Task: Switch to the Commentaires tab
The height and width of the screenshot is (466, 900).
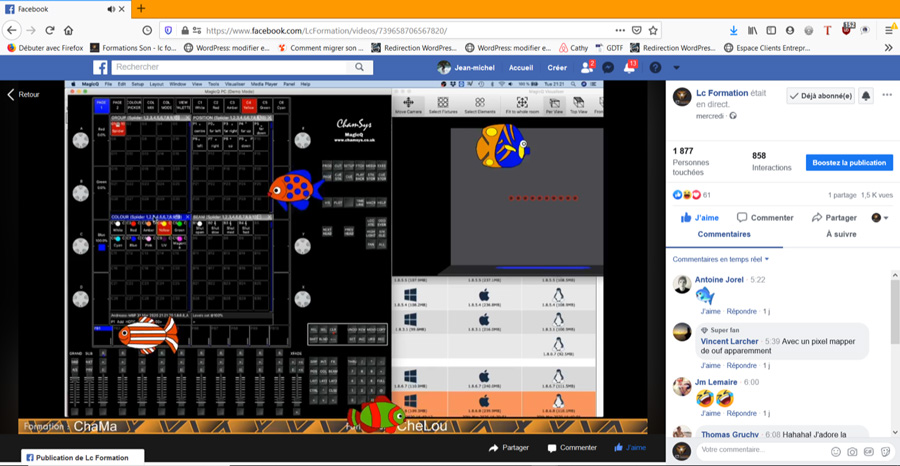Action: 724,234
